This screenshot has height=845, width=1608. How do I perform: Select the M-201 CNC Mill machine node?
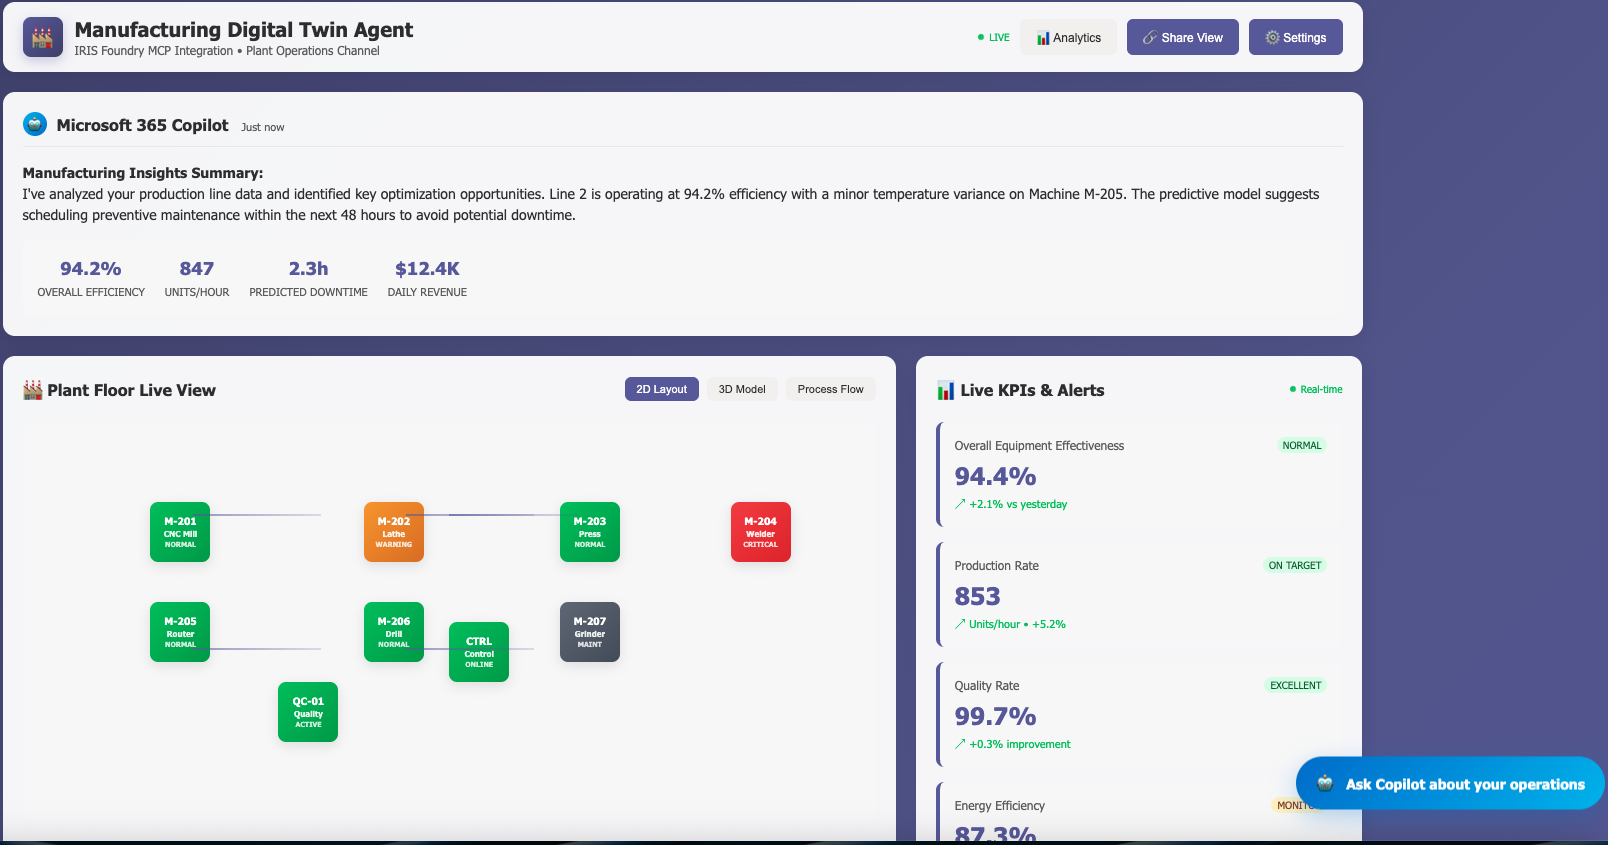[x=180, y=532]
